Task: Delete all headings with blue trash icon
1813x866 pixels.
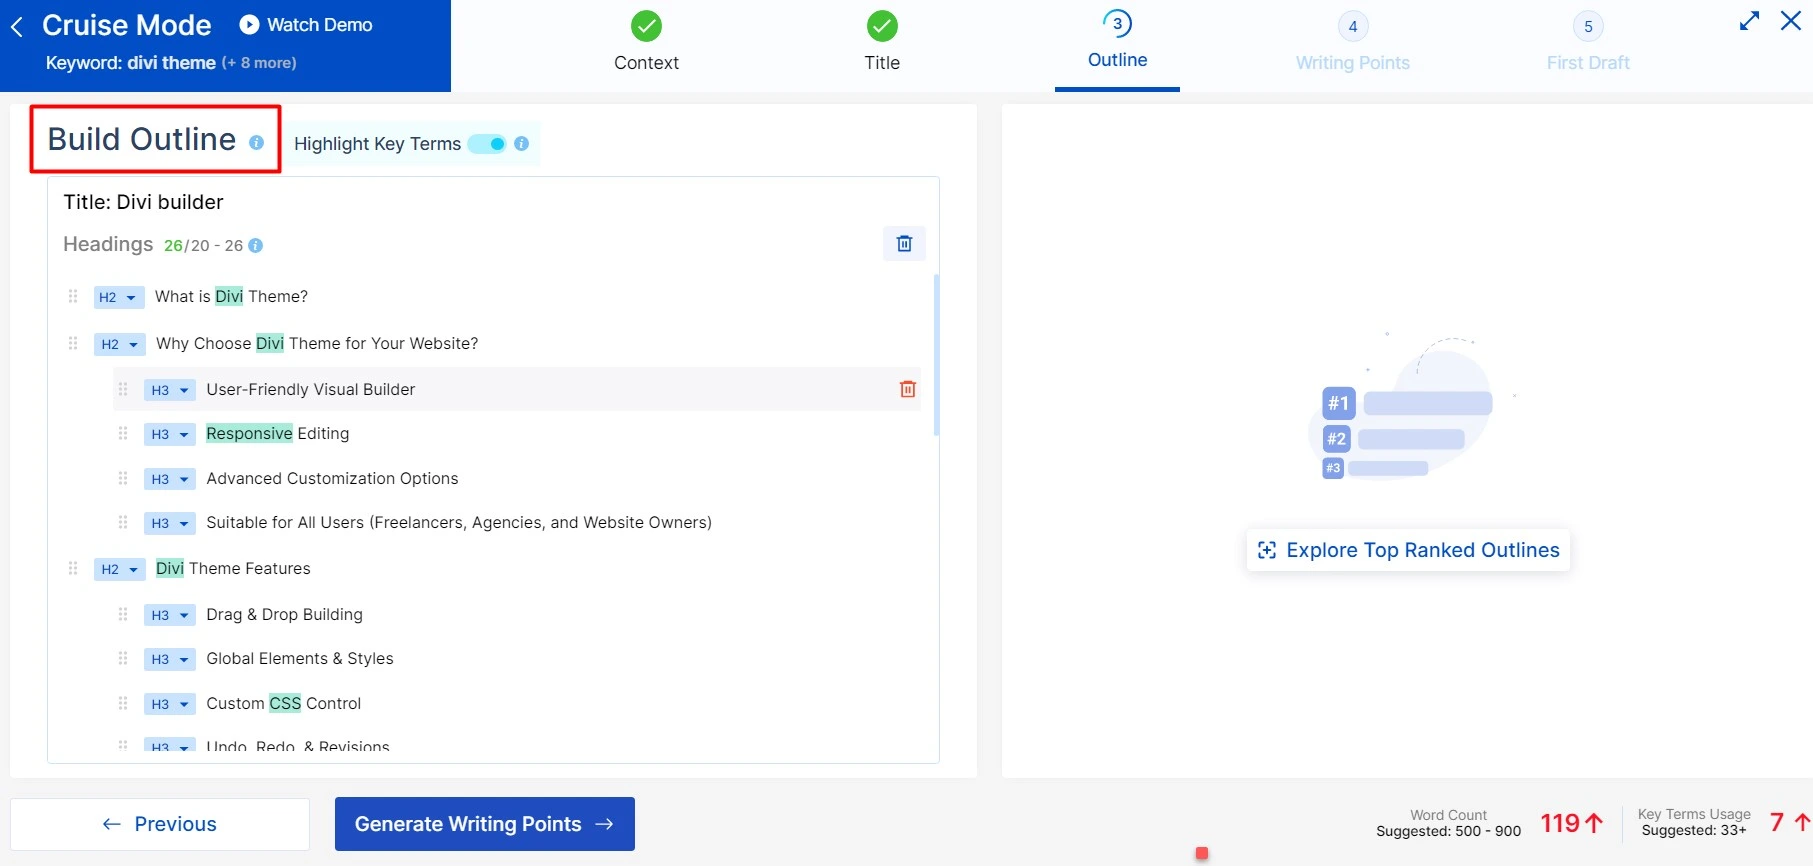Action: coord(904,244)
